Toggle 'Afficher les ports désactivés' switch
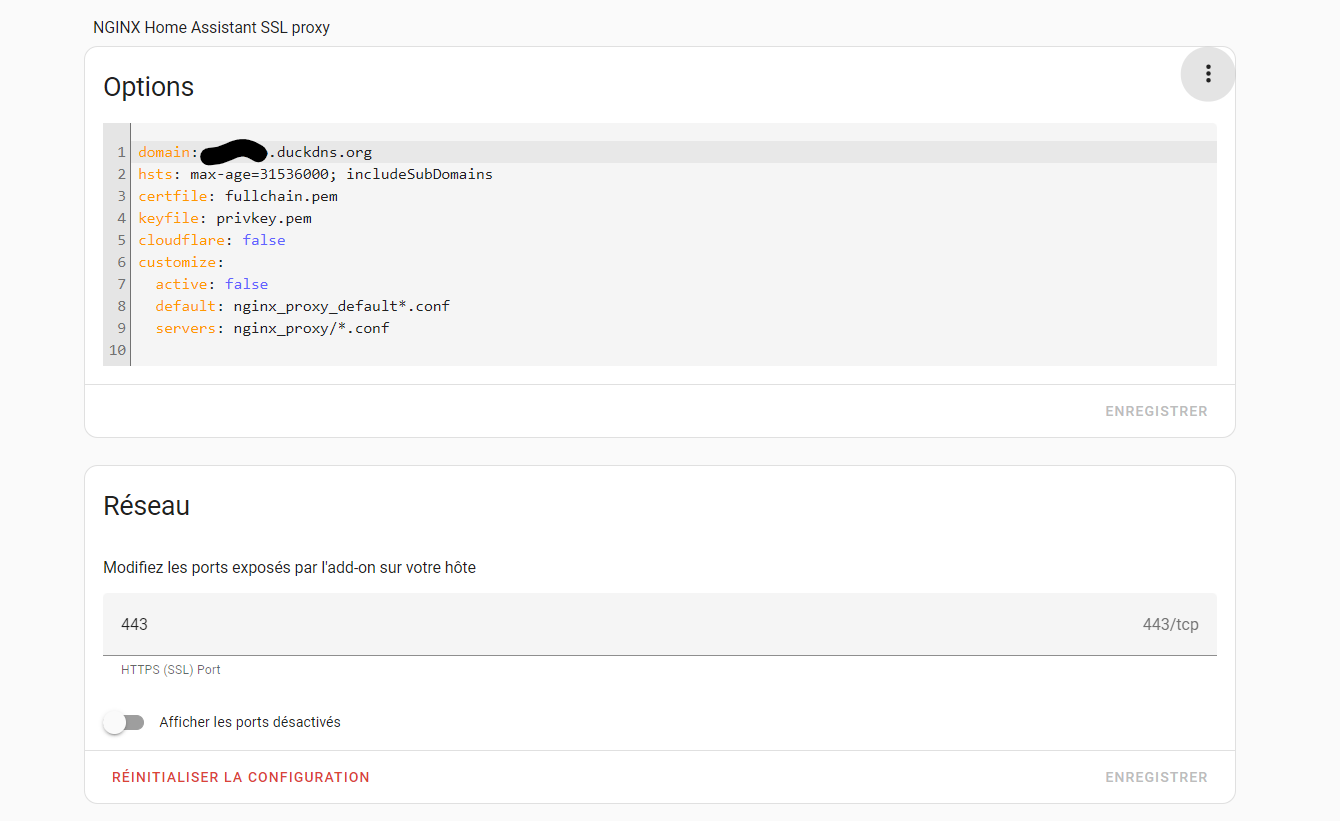 (x=124, y=722)
